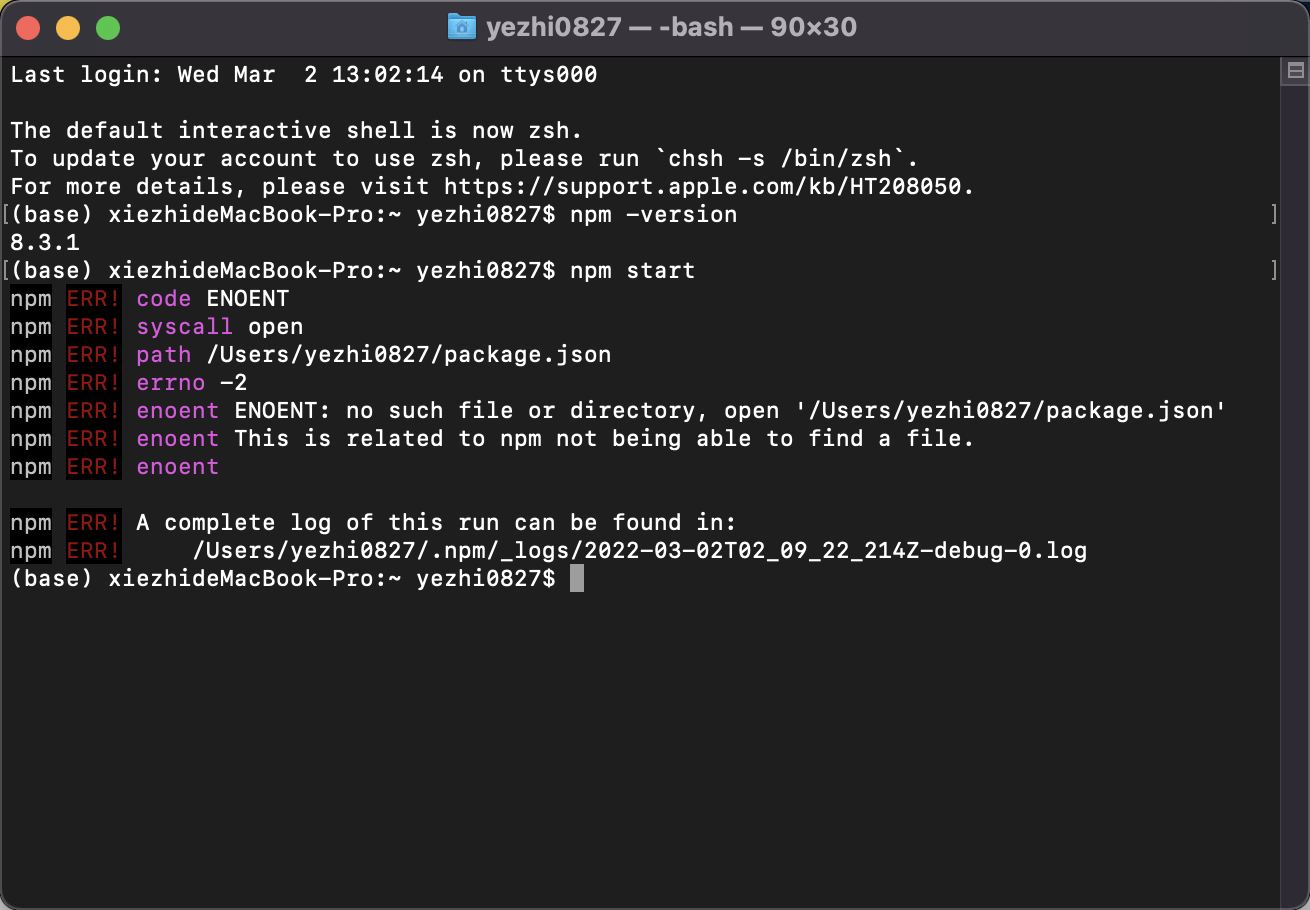The image size is (1310, 910).
Task: Click the right bracket mark on the npm start line
Action: point(1274,270)
